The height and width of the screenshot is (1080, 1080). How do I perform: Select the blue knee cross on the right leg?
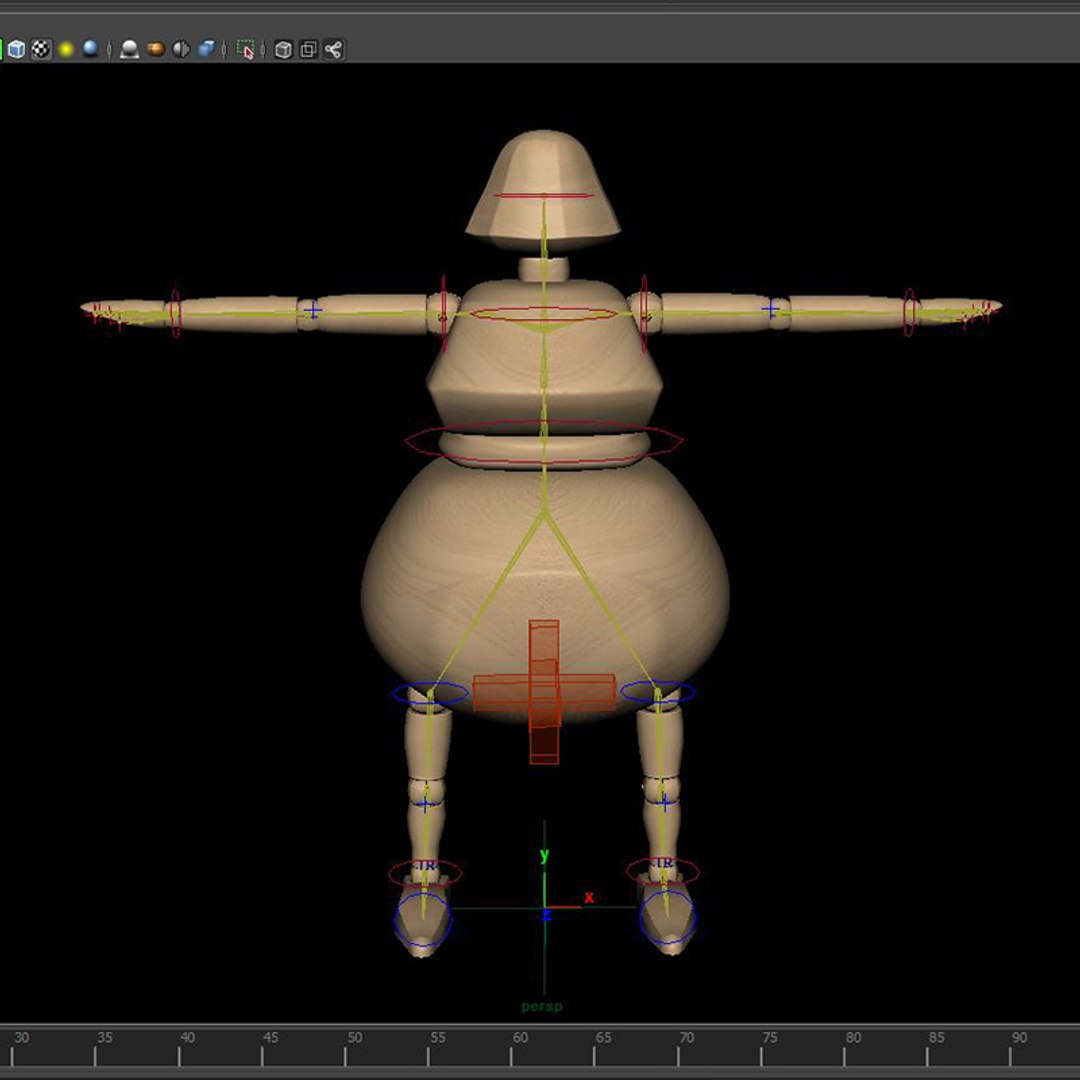(665, 802)
